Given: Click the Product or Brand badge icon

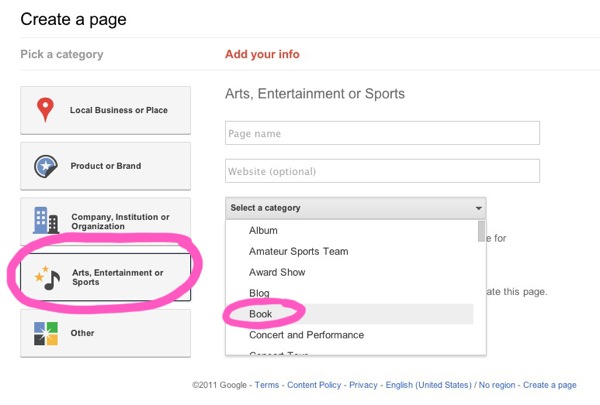Looking at the screenshot, I should click(x=46, y=166).
